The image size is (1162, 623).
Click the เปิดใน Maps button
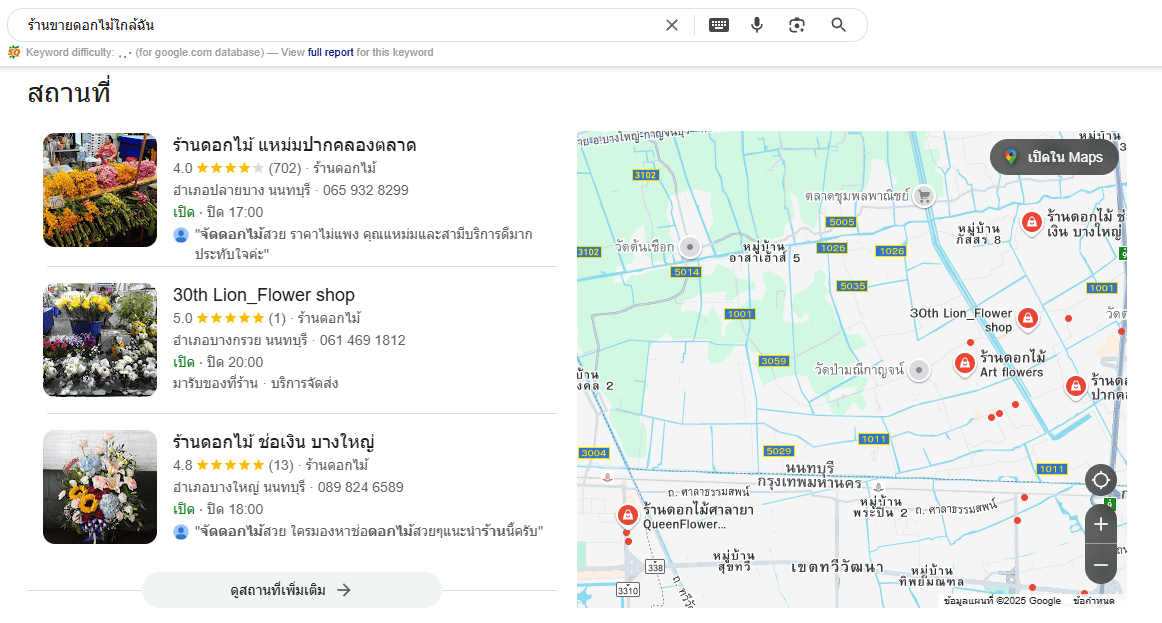point(1054,157)
